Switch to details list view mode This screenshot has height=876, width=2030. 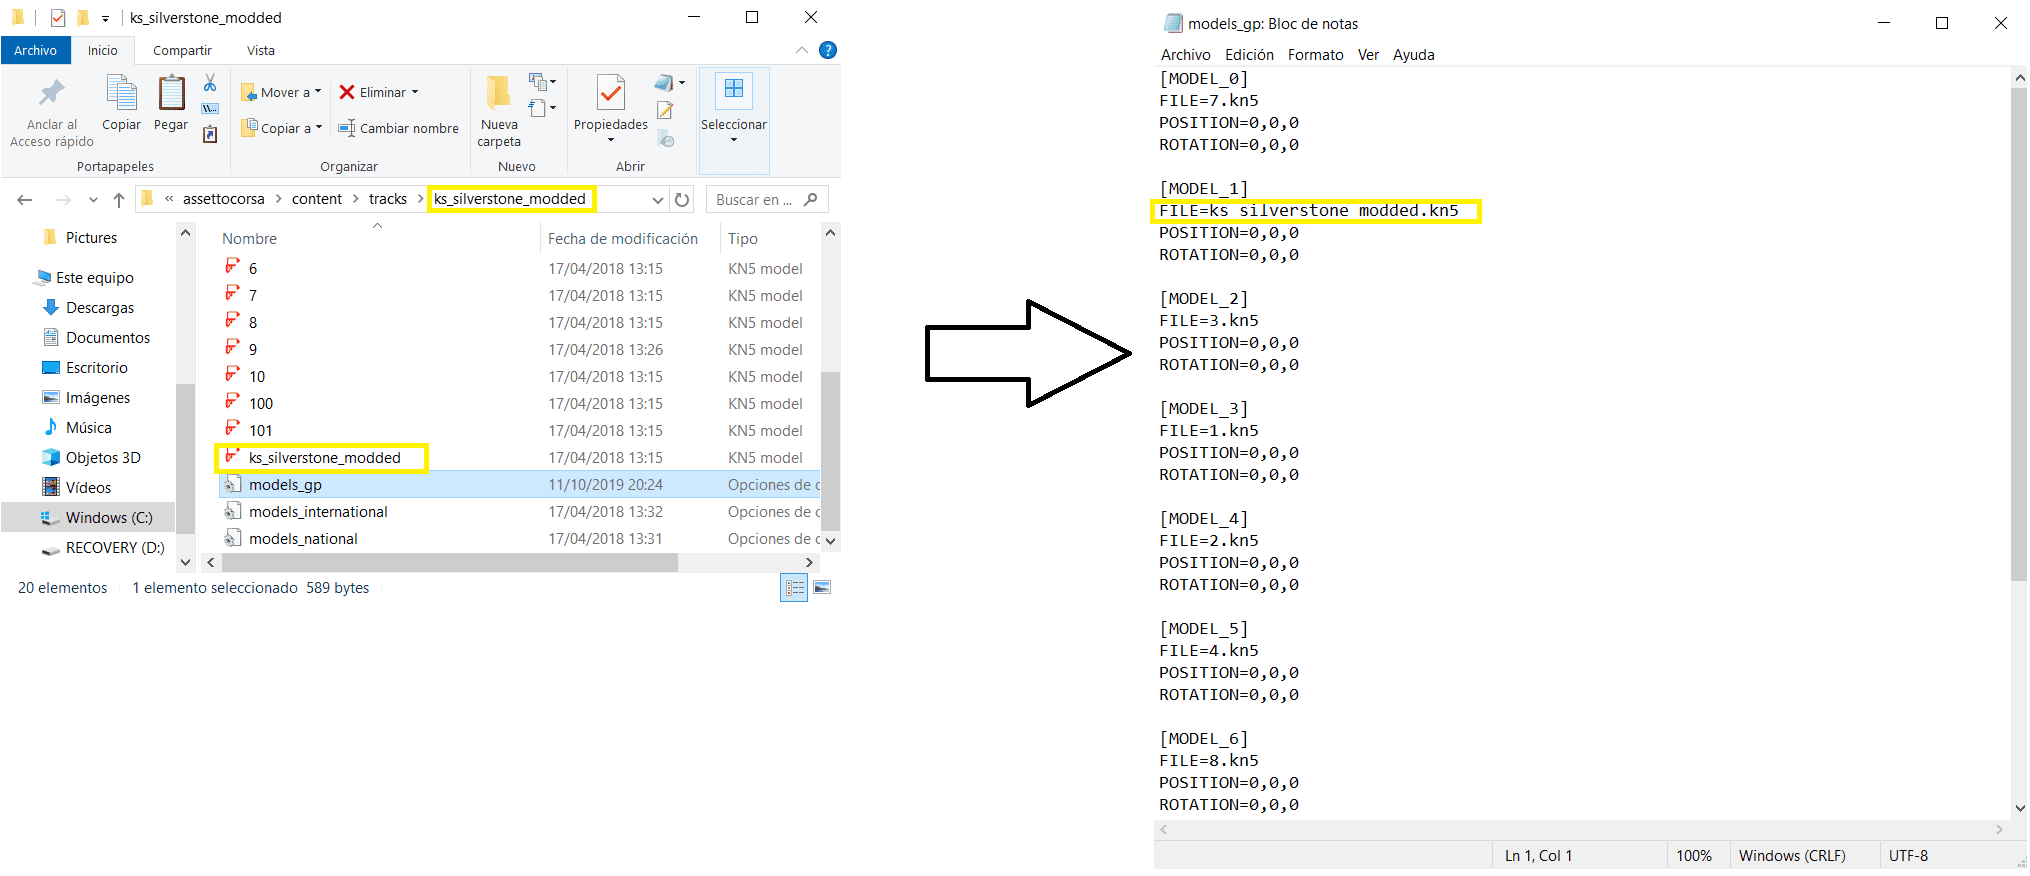click(x=794, y=588)
